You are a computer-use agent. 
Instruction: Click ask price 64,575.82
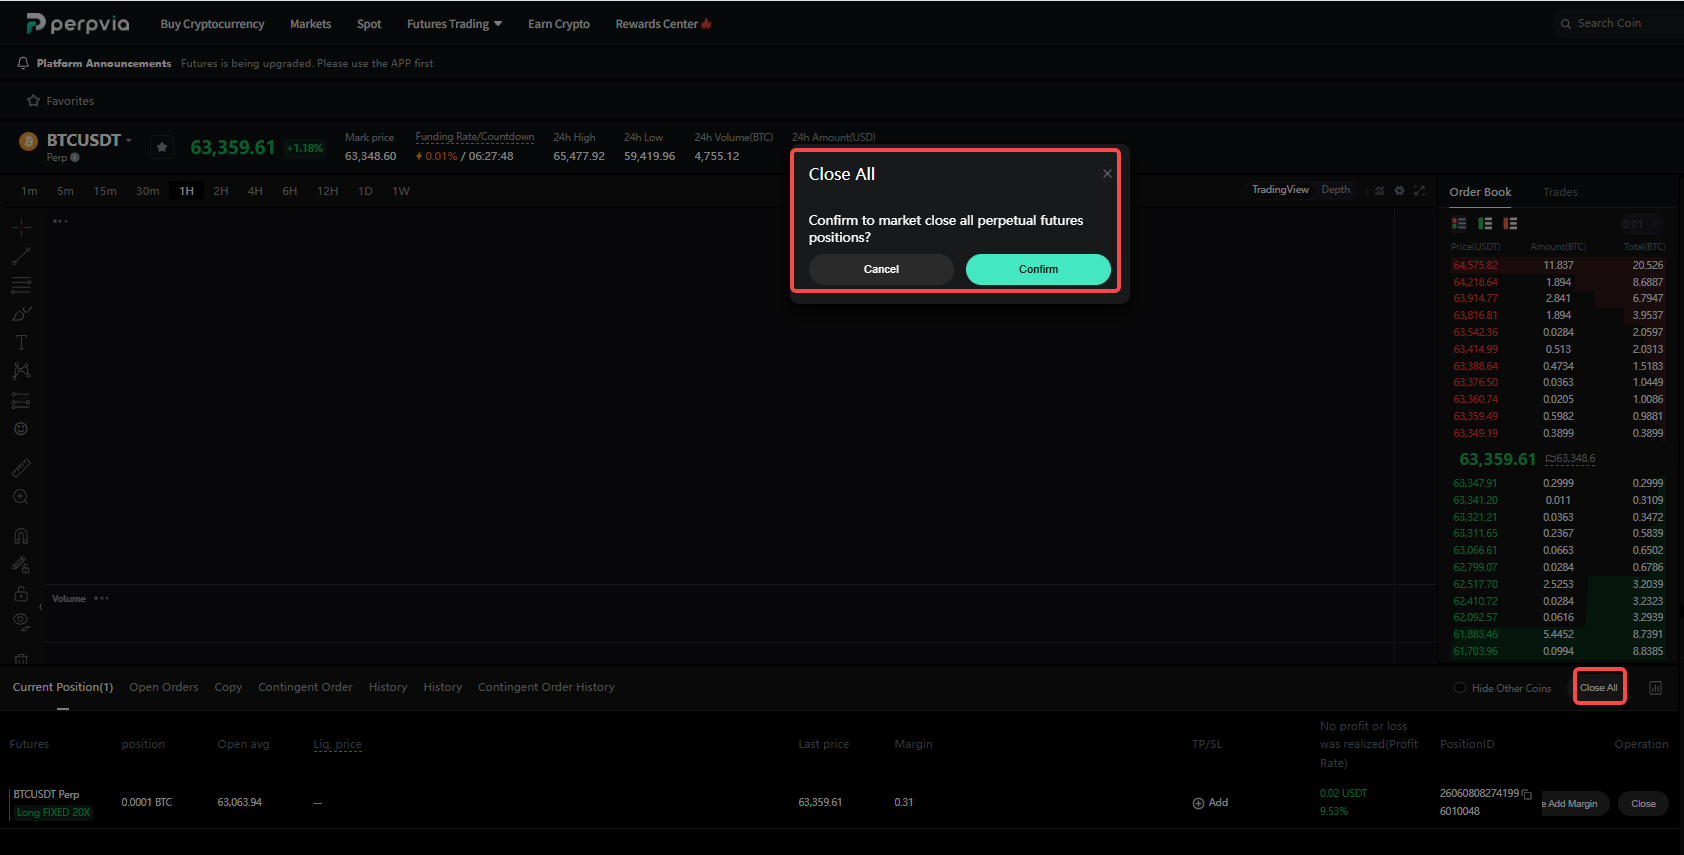(x=1475, y=265)
